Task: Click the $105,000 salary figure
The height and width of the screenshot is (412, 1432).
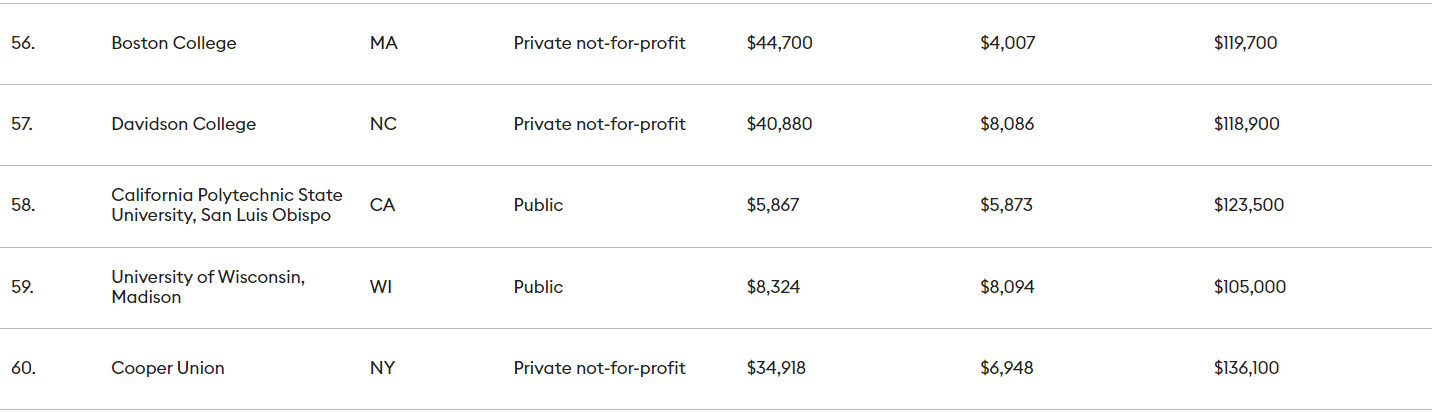Action: pos(1249,287)
